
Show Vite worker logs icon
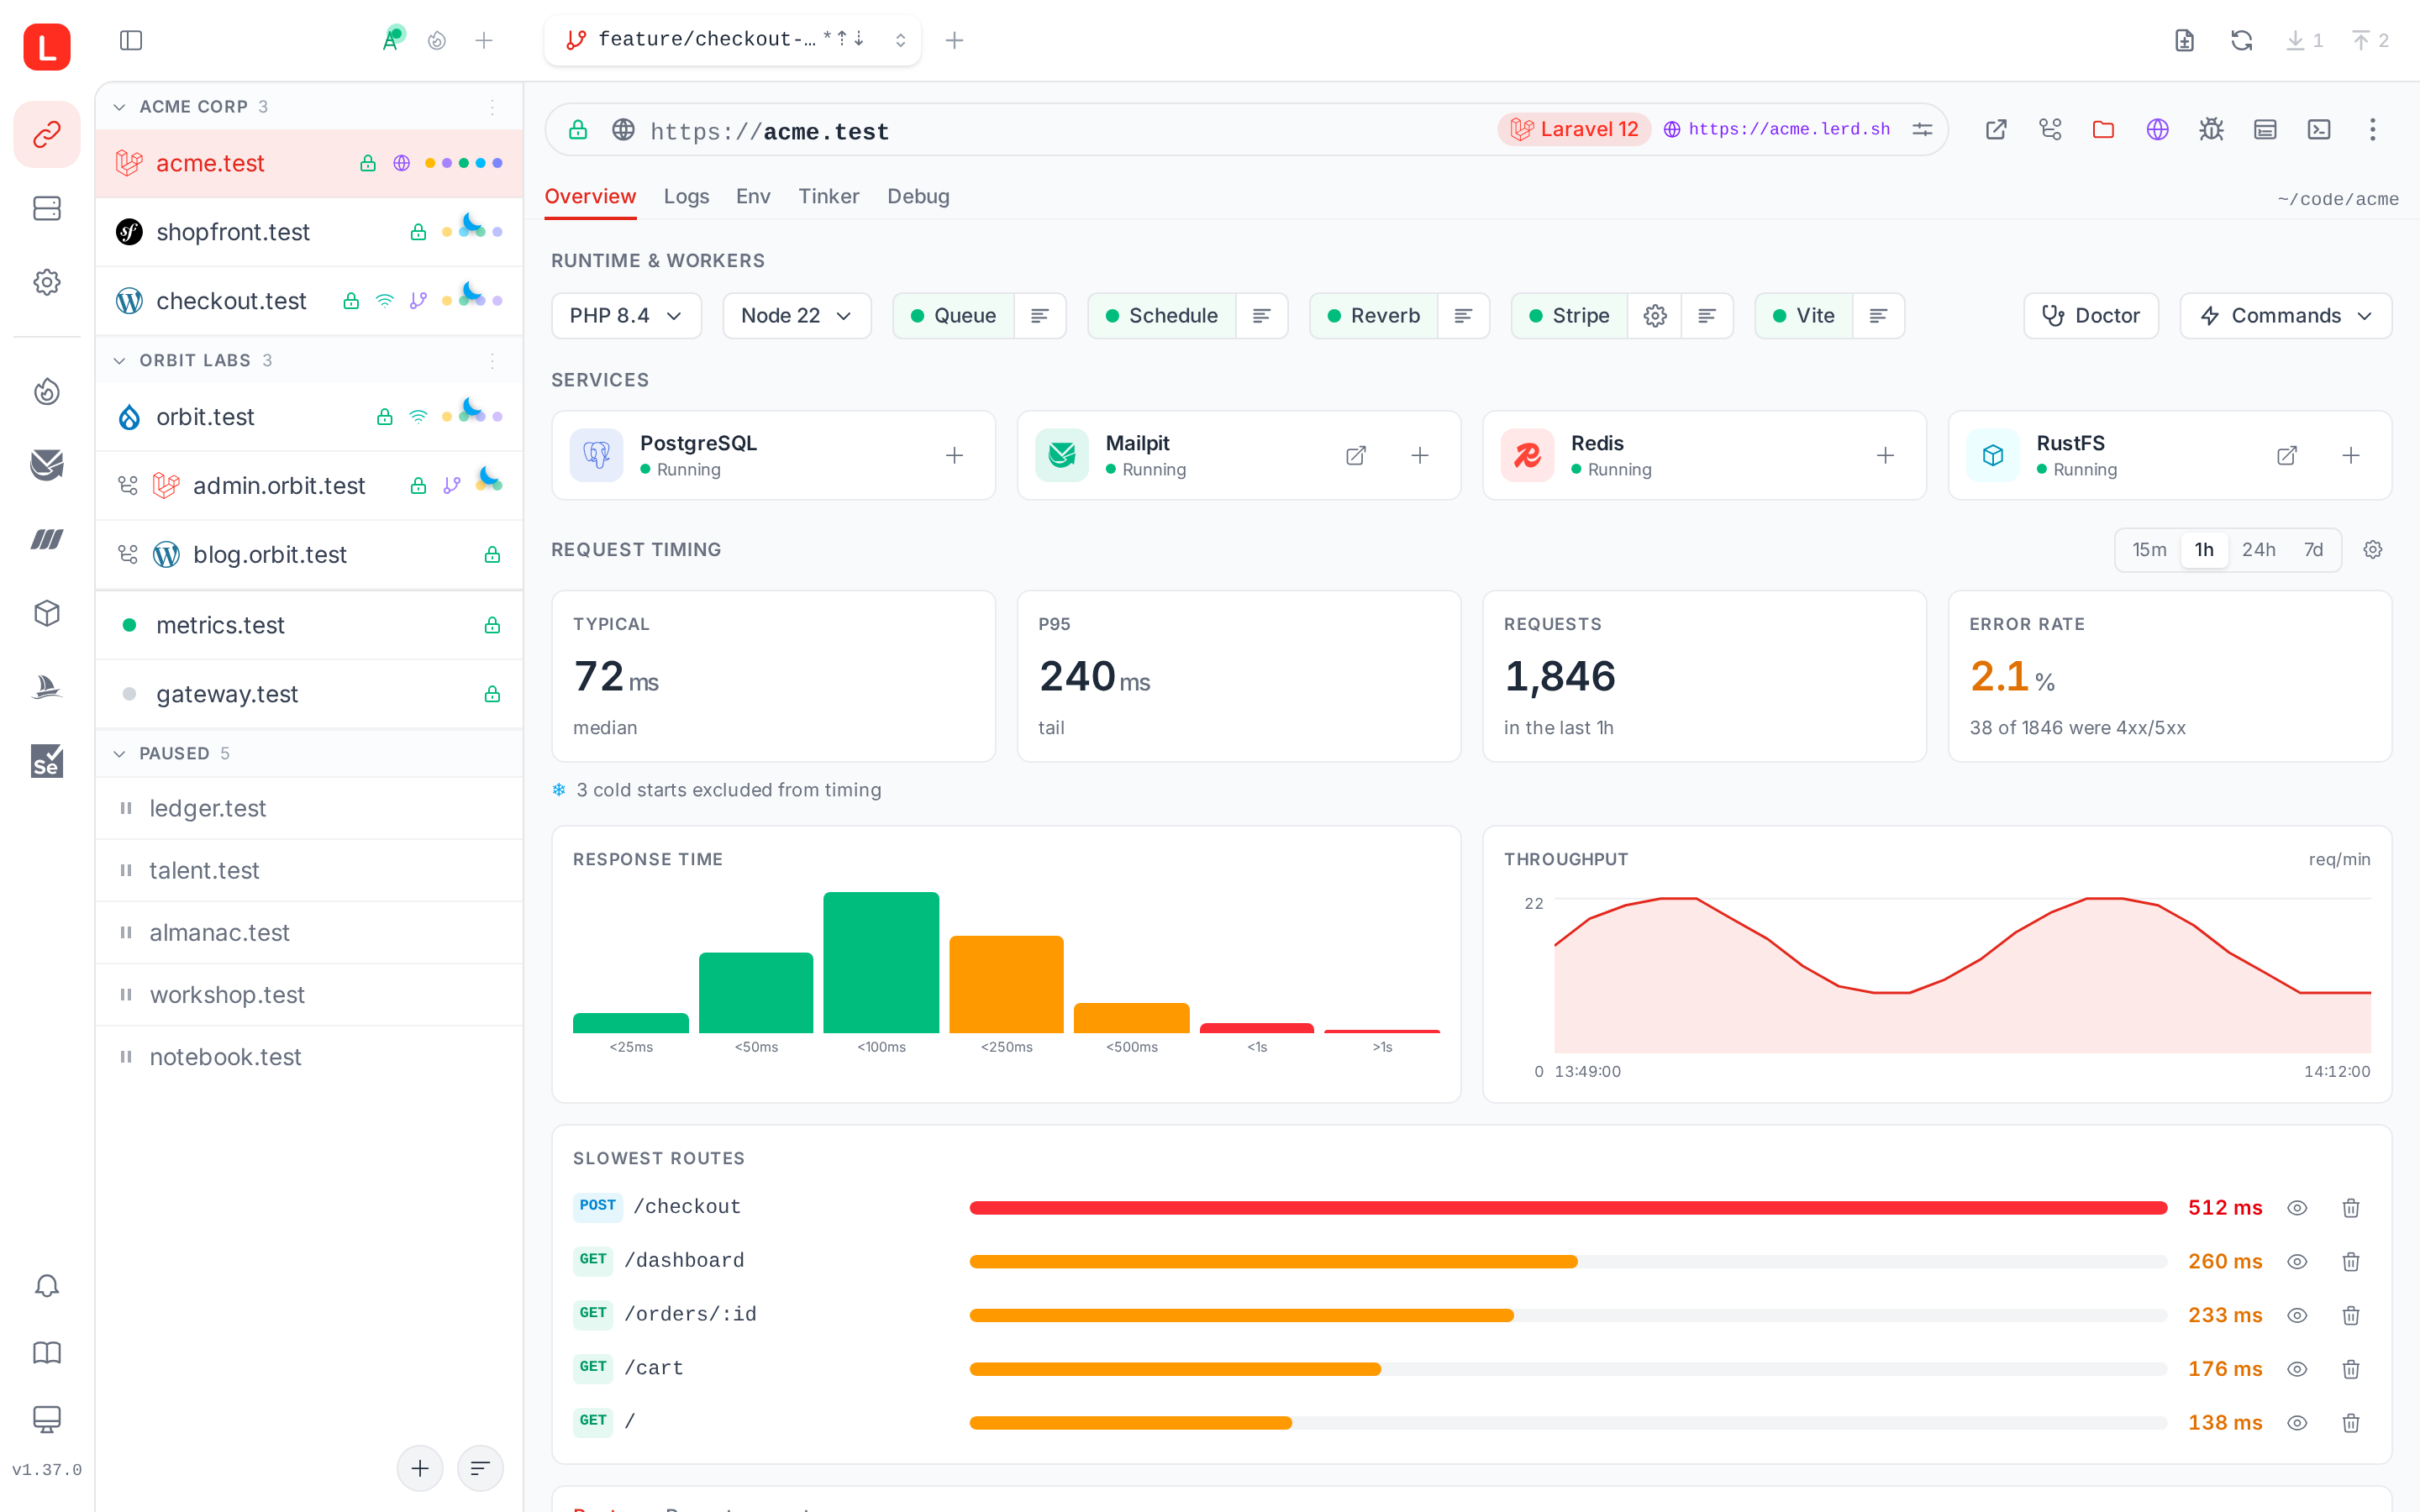click(x=1878, y=316)
